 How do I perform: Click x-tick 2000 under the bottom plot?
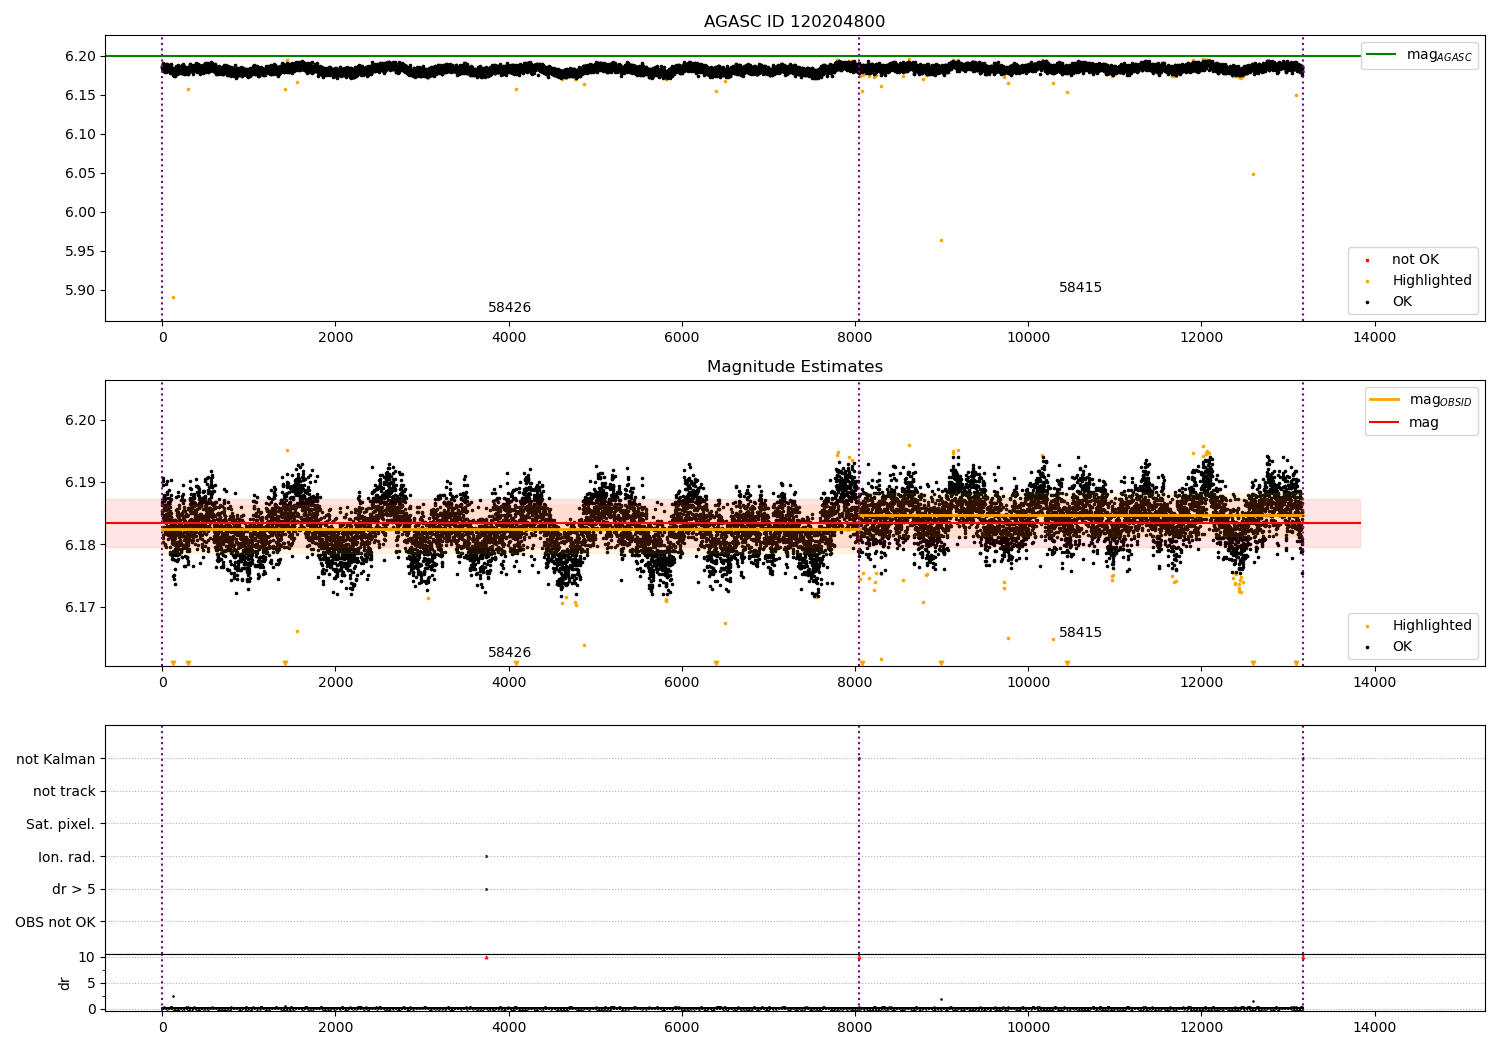tap(336, 1028)
